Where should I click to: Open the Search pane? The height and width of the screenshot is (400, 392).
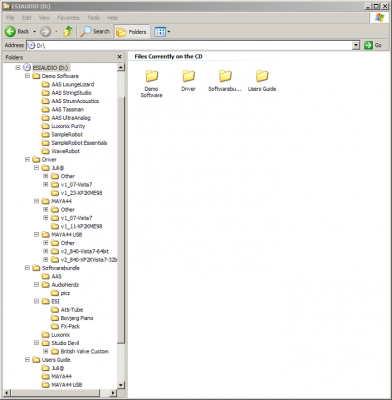click(x=95, y=32)
